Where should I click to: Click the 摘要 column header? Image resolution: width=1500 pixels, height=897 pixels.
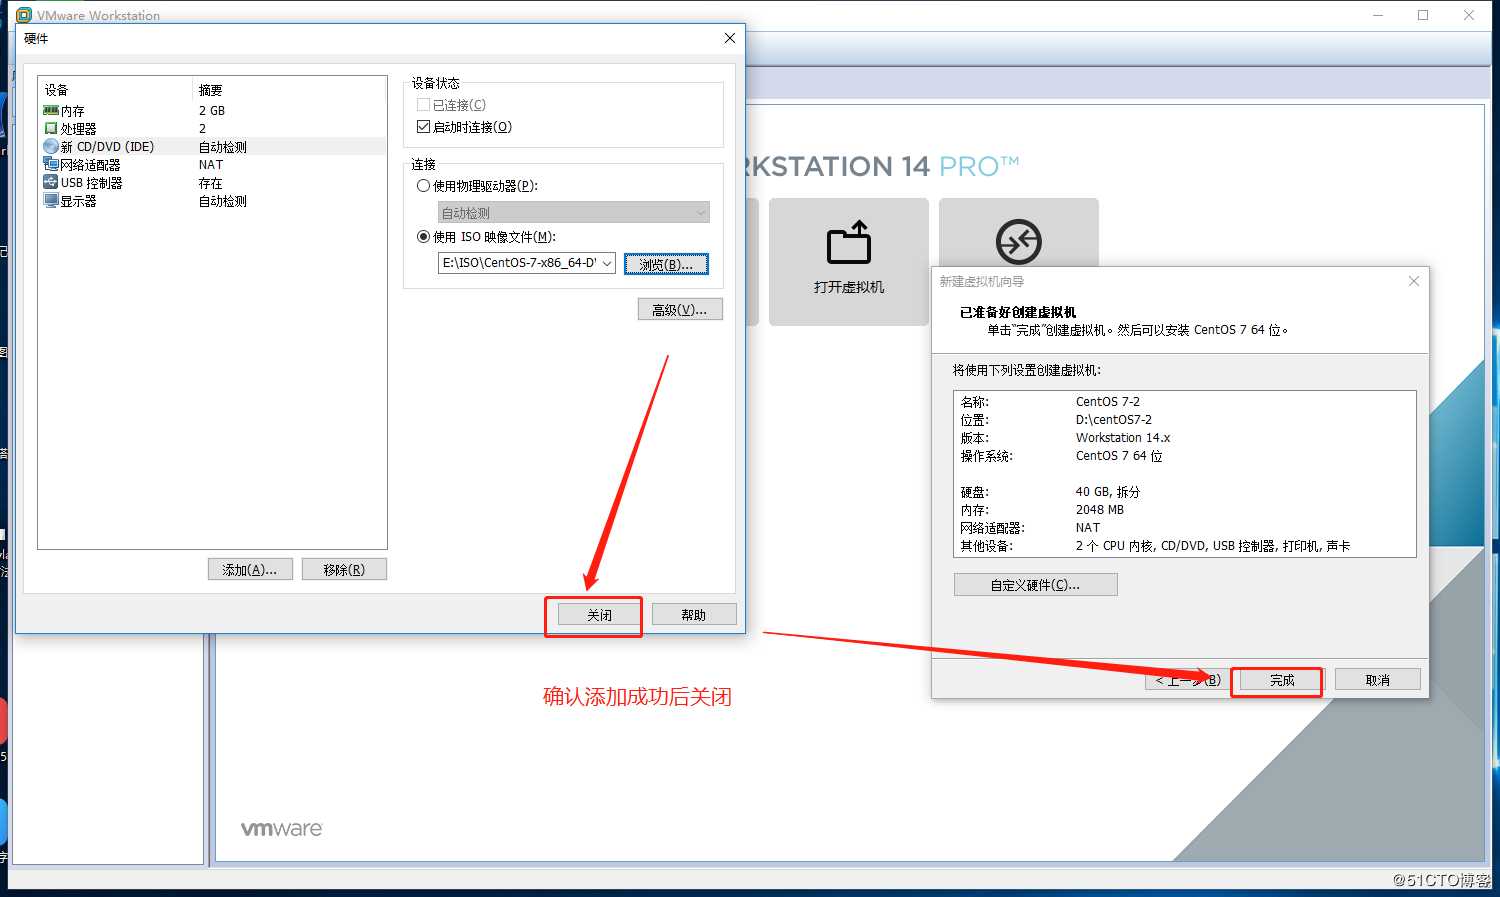[289, 89]
